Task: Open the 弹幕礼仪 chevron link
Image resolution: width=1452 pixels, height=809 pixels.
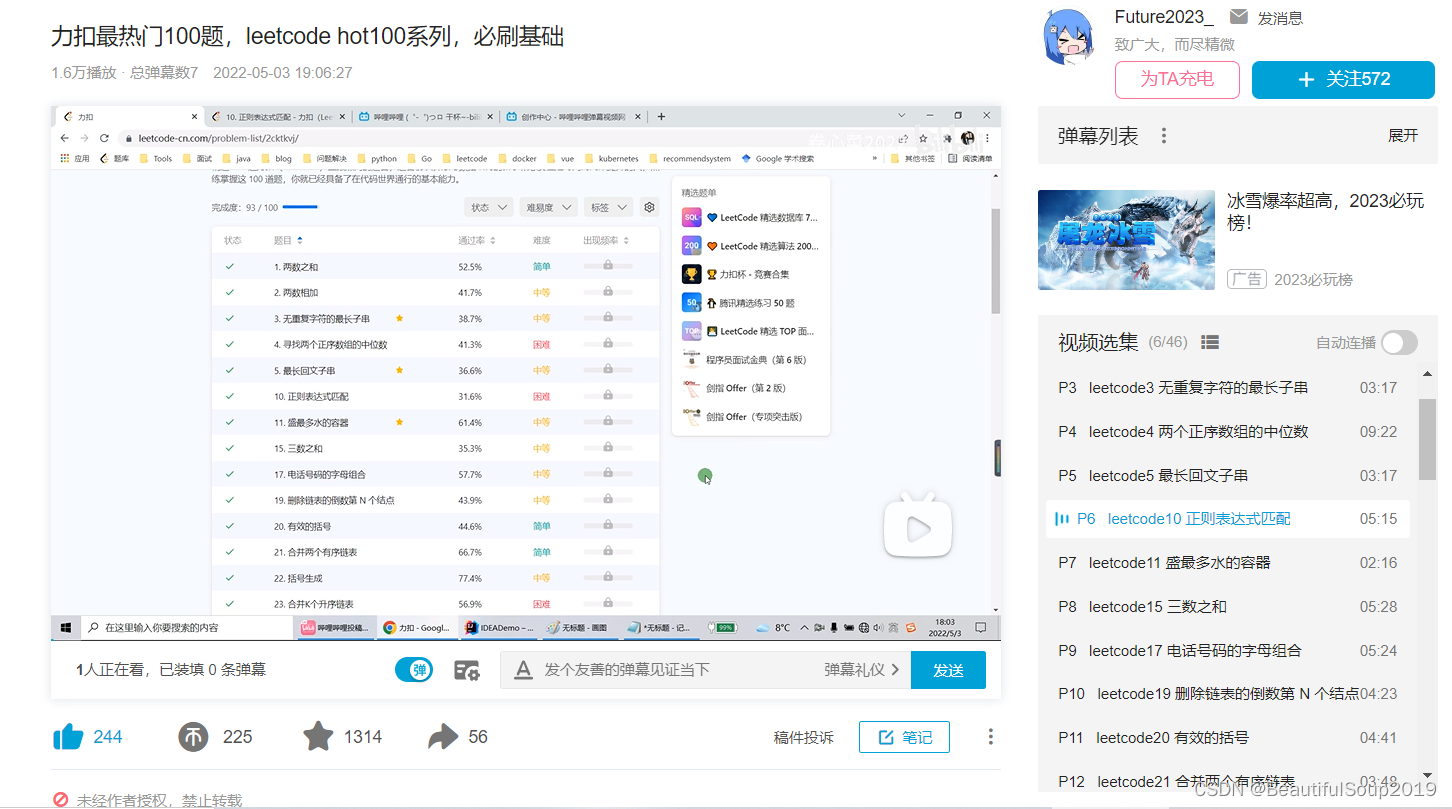Action: 862,670
